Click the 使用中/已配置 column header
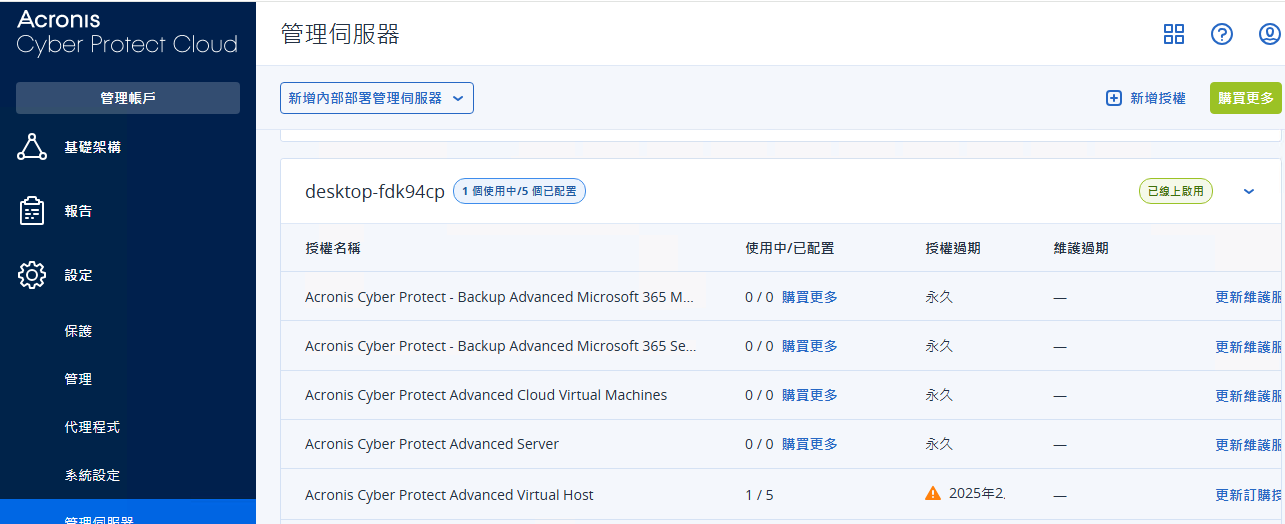This screenshot has width=1285, height=524. click(790, 248)
